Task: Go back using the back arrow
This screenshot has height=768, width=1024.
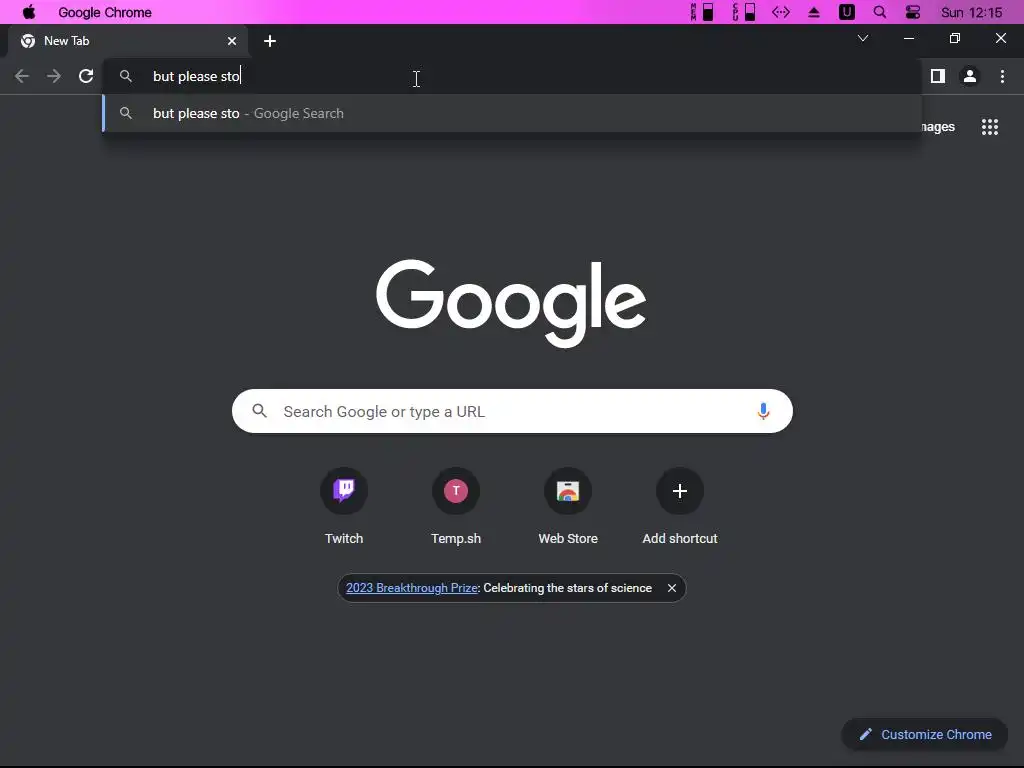Action: pos(22,76)
